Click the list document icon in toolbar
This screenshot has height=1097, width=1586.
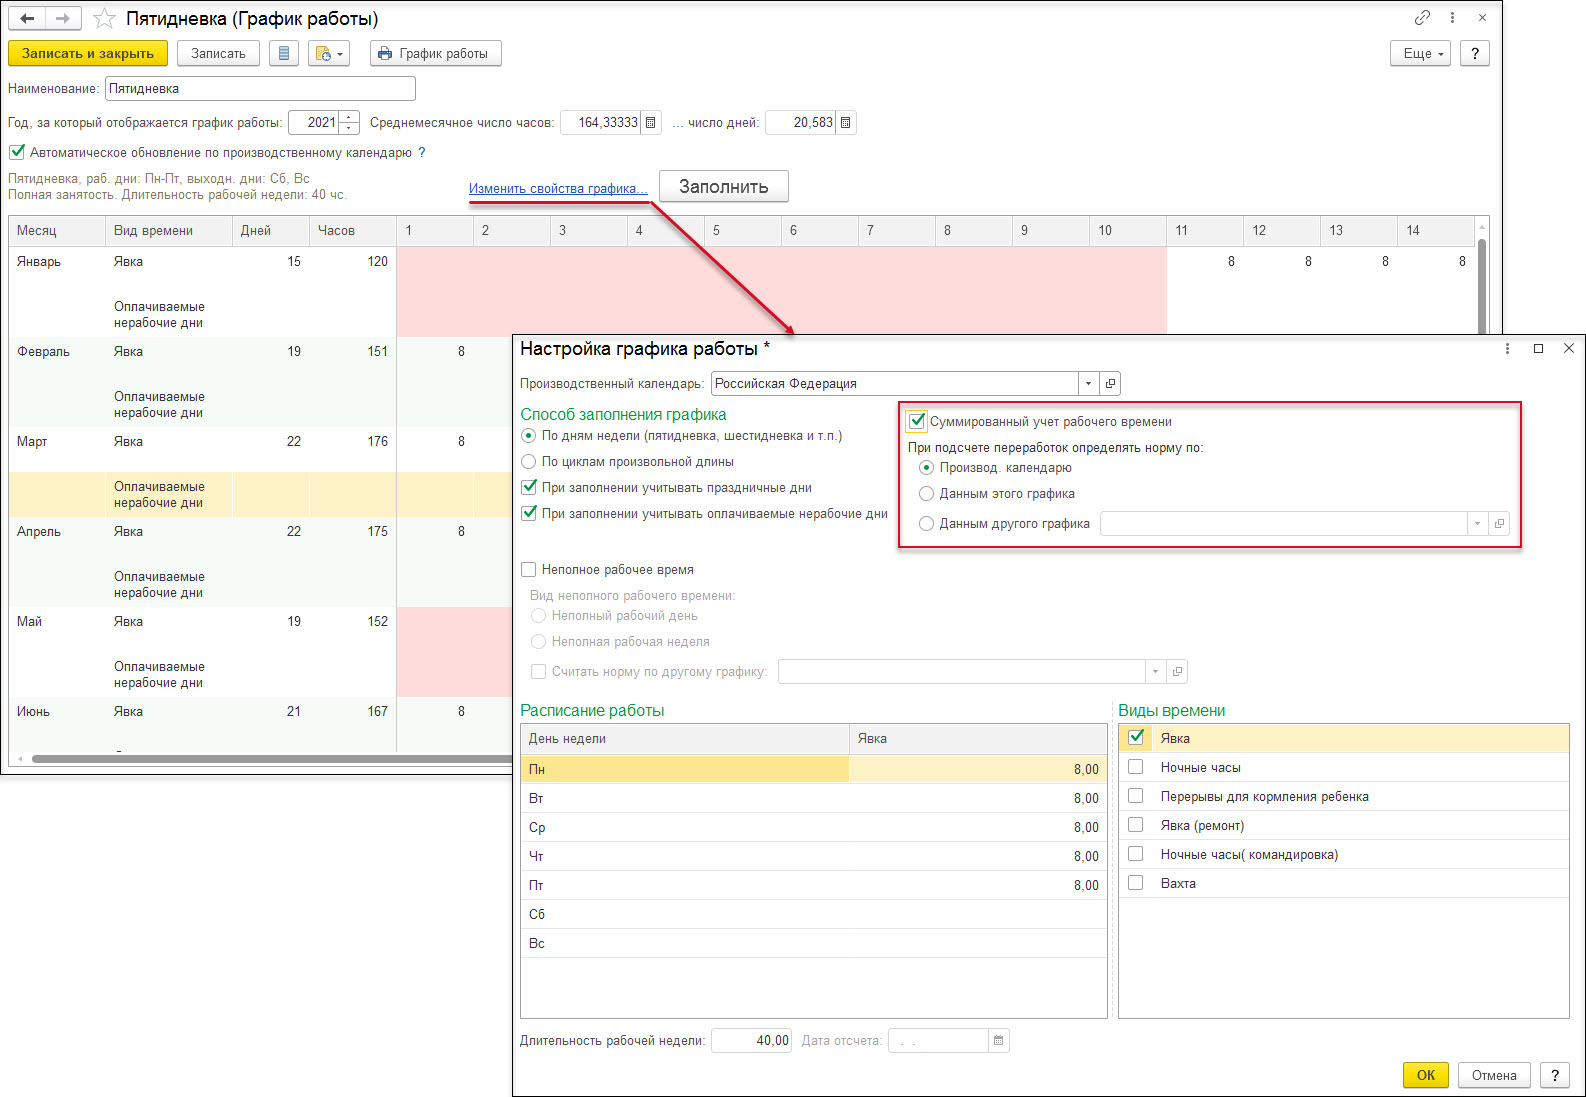[284, 54]
